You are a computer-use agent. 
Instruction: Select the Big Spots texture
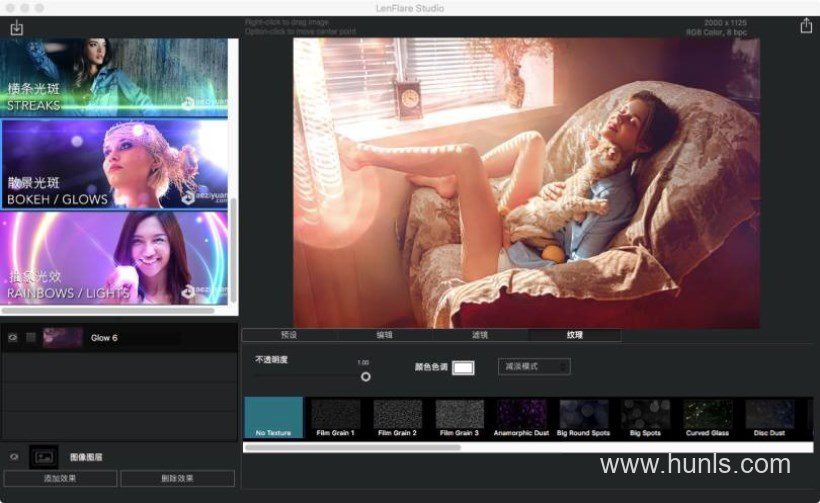(645, 417)
